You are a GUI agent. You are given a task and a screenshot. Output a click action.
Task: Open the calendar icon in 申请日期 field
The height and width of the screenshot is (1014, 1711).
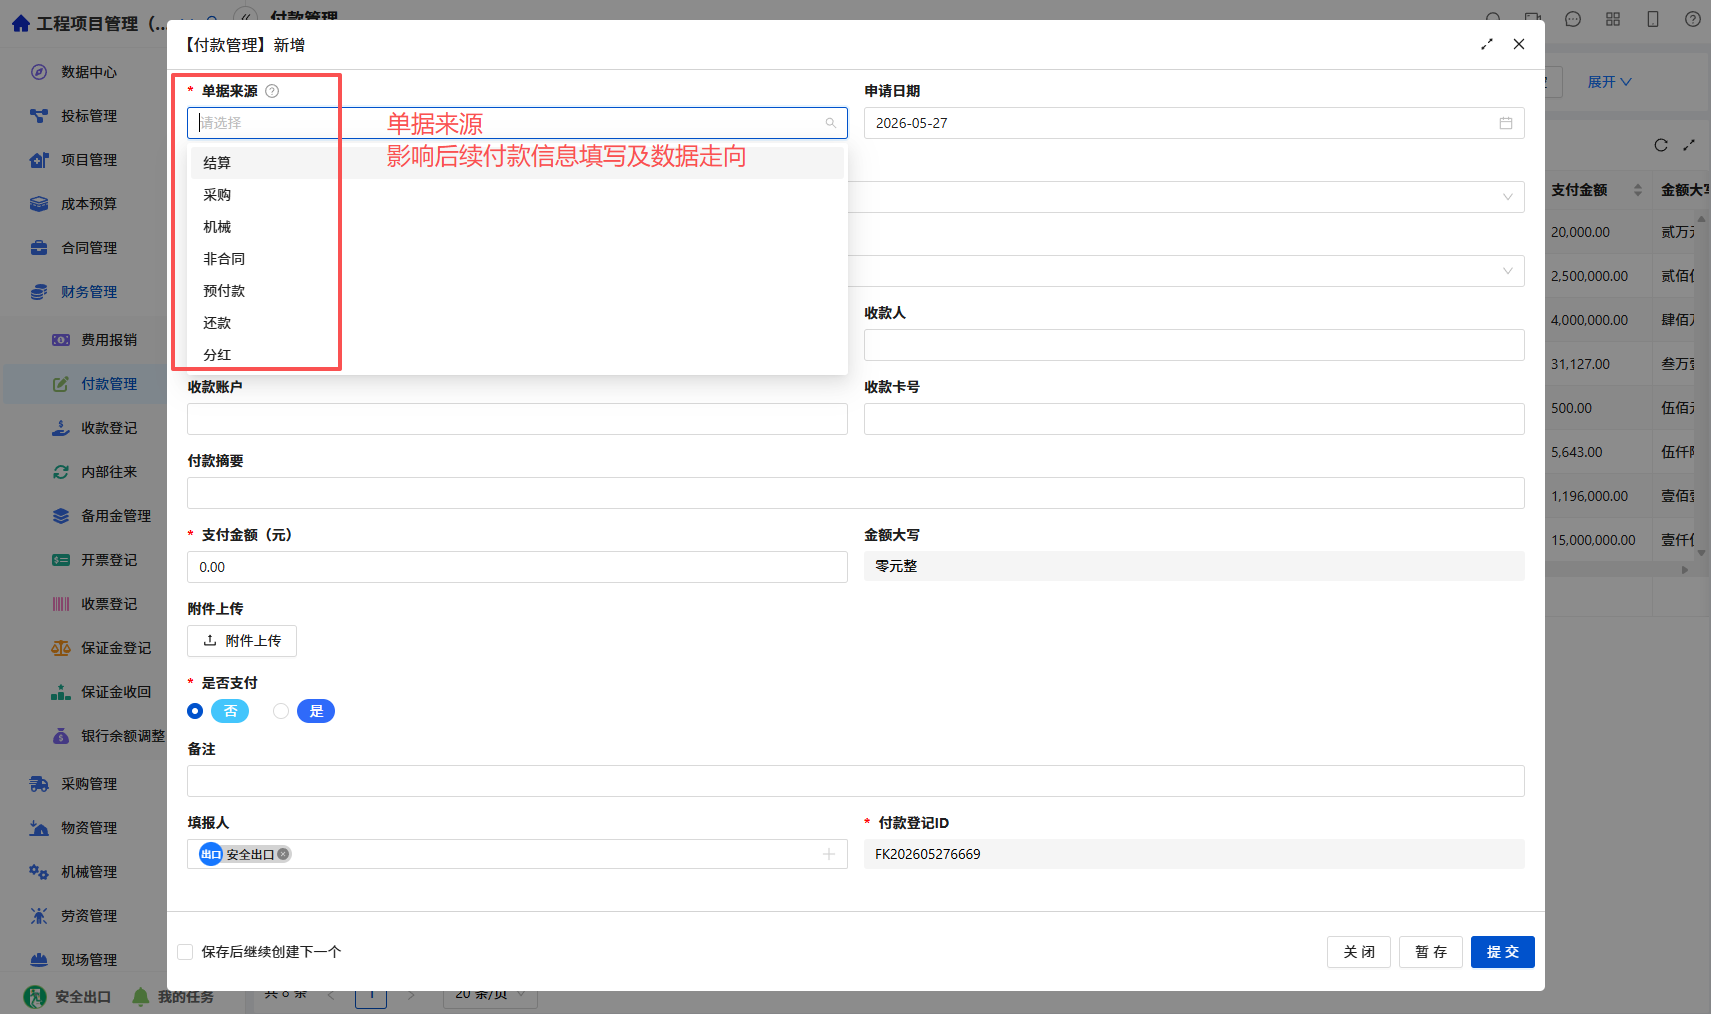pos(1505,123)
